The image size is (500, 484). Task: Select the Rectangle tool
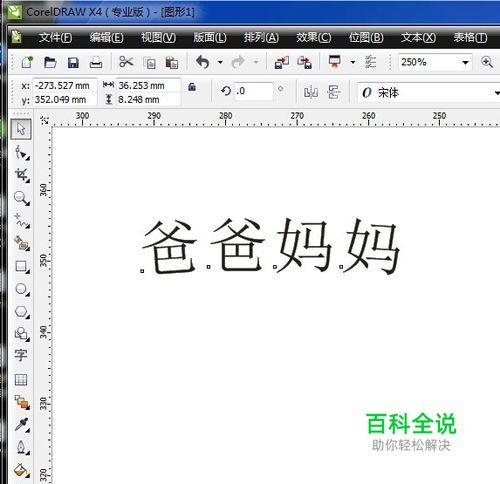(22, 266)
